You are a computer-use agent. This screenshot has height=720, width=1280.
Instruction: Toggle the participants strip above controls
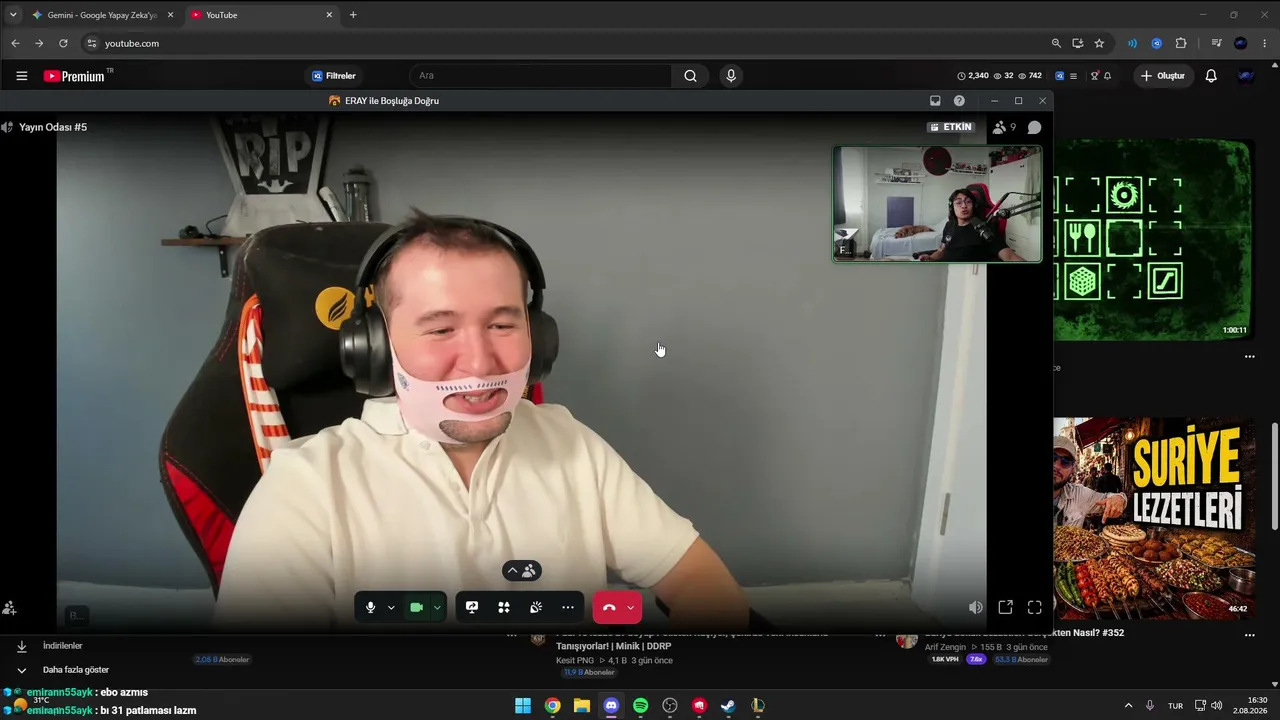pos(521,571)
